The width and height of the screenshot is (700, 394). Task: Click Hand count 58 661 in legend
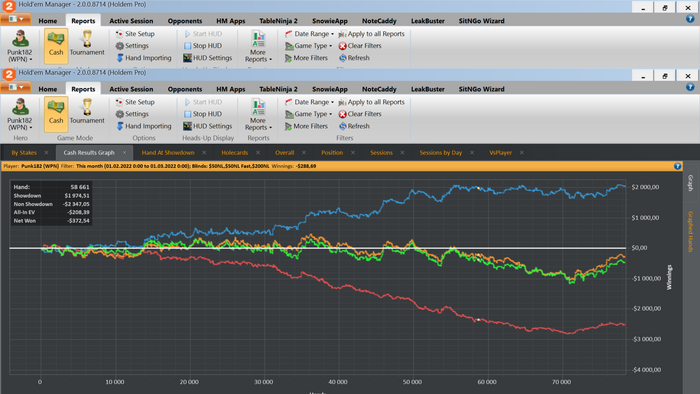[80, 187]
